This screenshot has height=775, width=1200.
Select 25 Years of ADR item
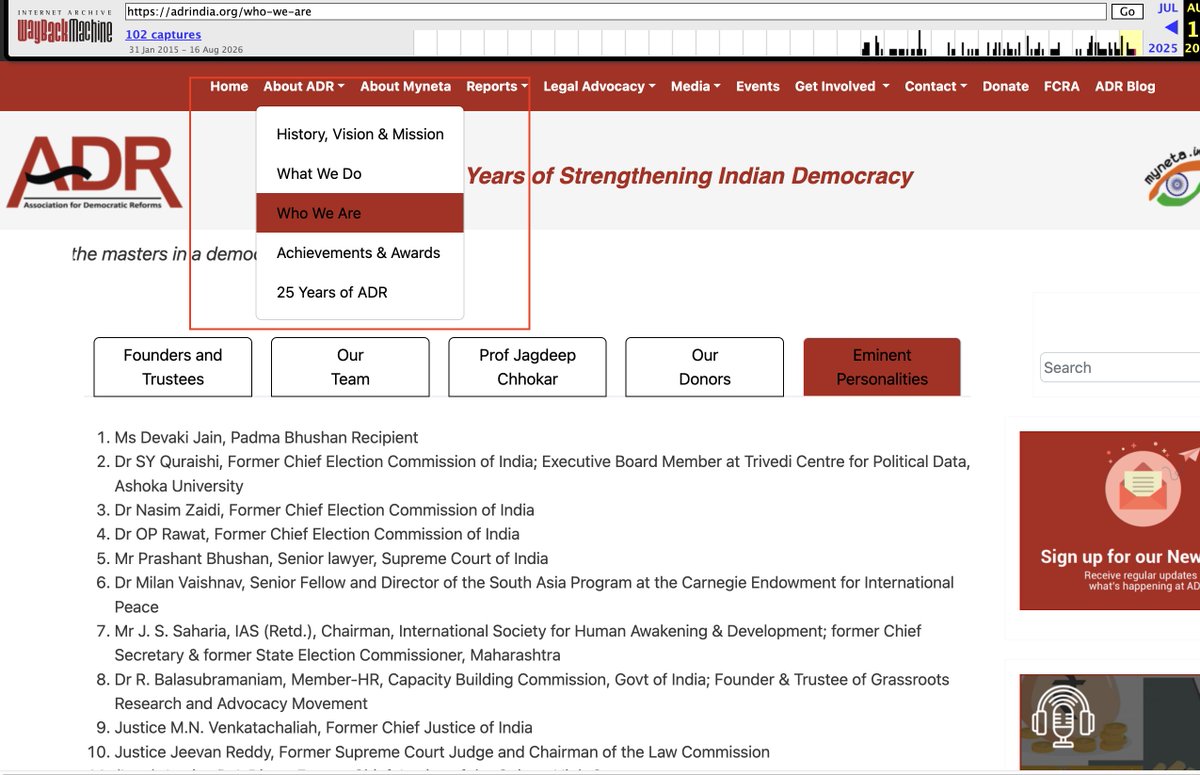[x=360, y=292]
